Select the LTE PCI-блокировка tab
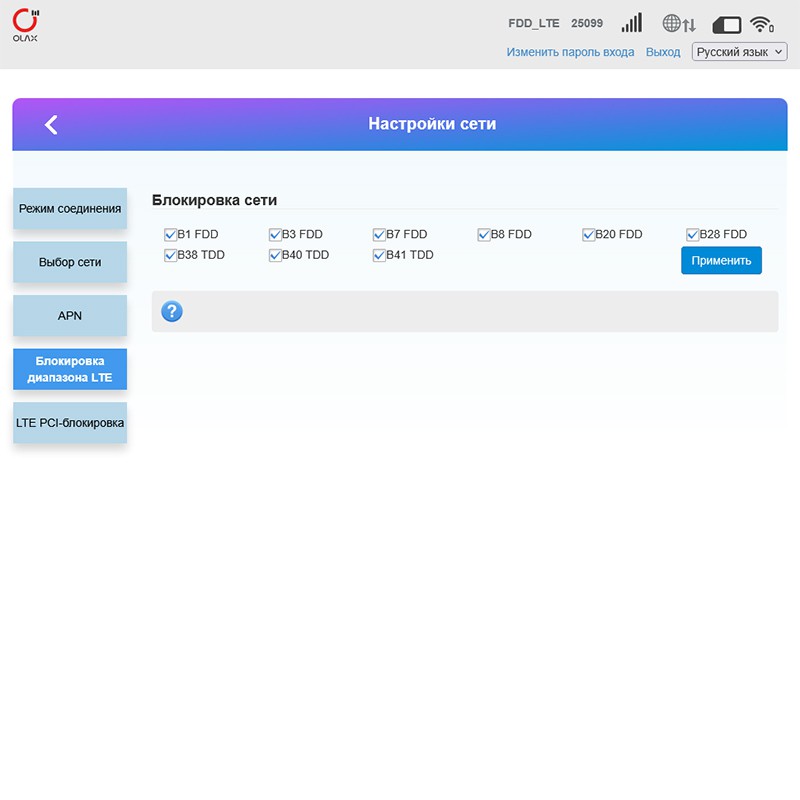 pos(70,423)
